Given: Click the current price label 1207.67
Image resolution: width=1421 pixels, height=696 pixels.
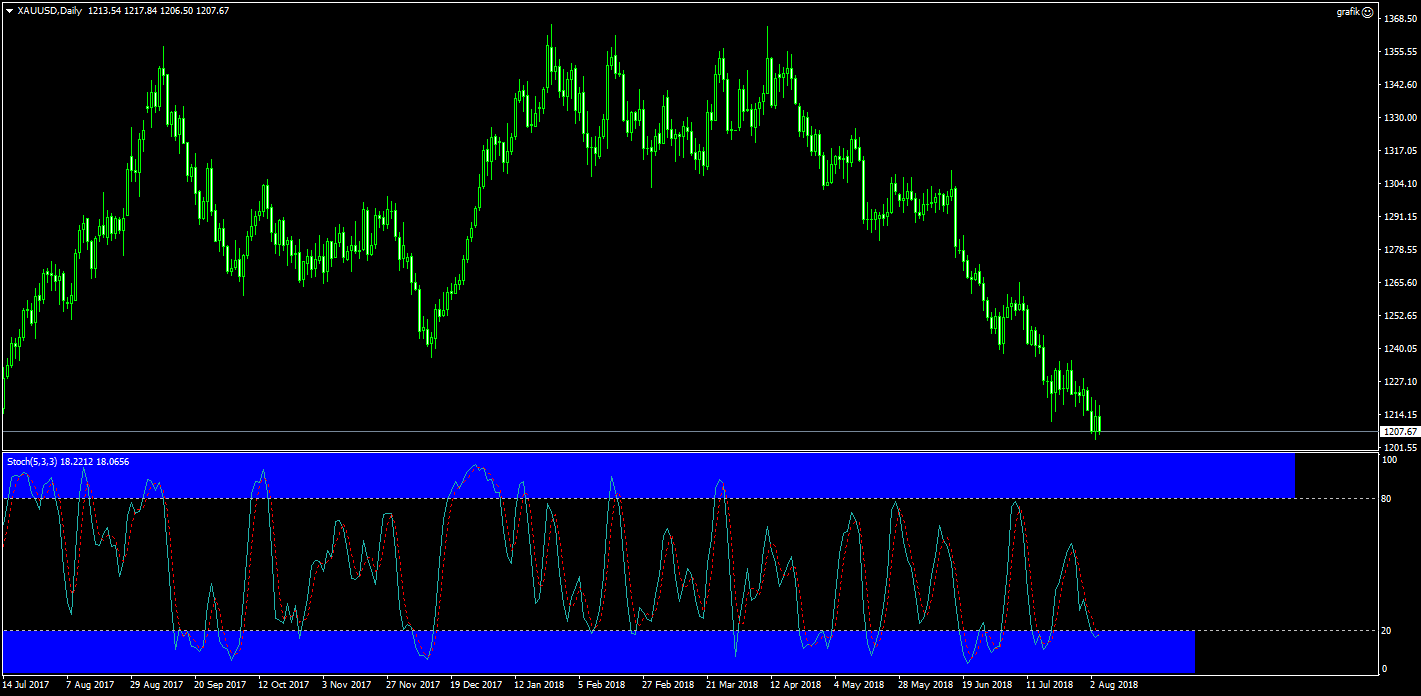Looking at the screenshot, I should pyautogui.click(x=1398, y=431).
